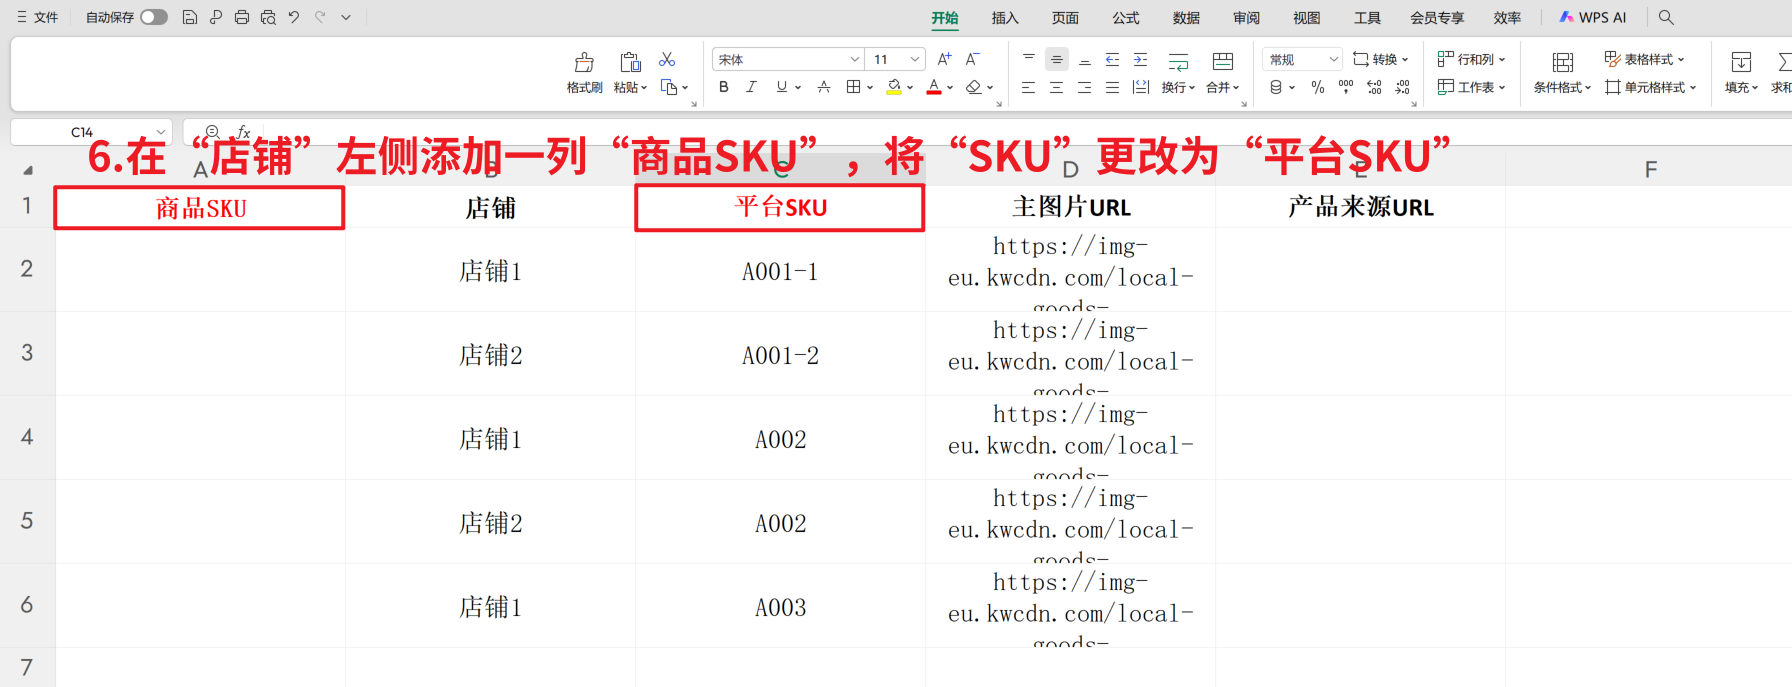Toggle Italic formatting

pyautogui.click(x=751, y=88)
